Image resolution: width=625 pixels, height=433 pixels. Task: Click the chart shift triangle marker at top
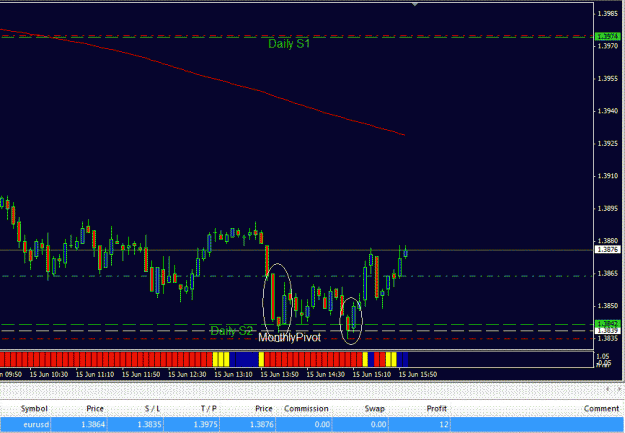click(415, 4)
